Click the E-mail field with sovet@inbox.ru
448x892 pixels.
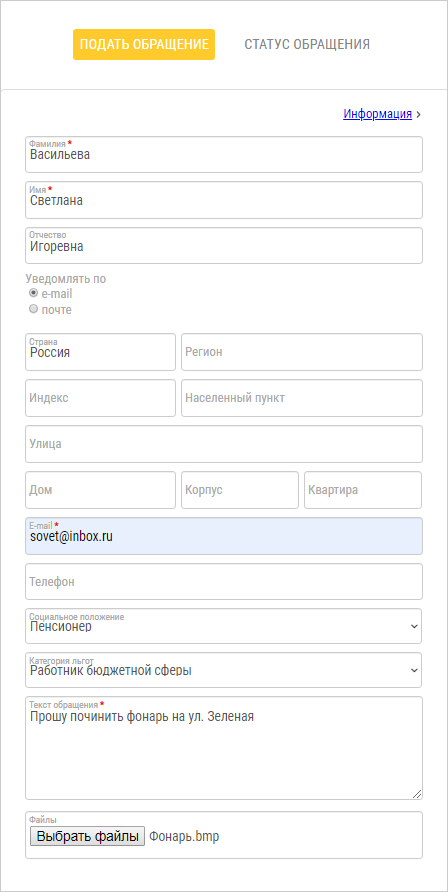[224, 536]
